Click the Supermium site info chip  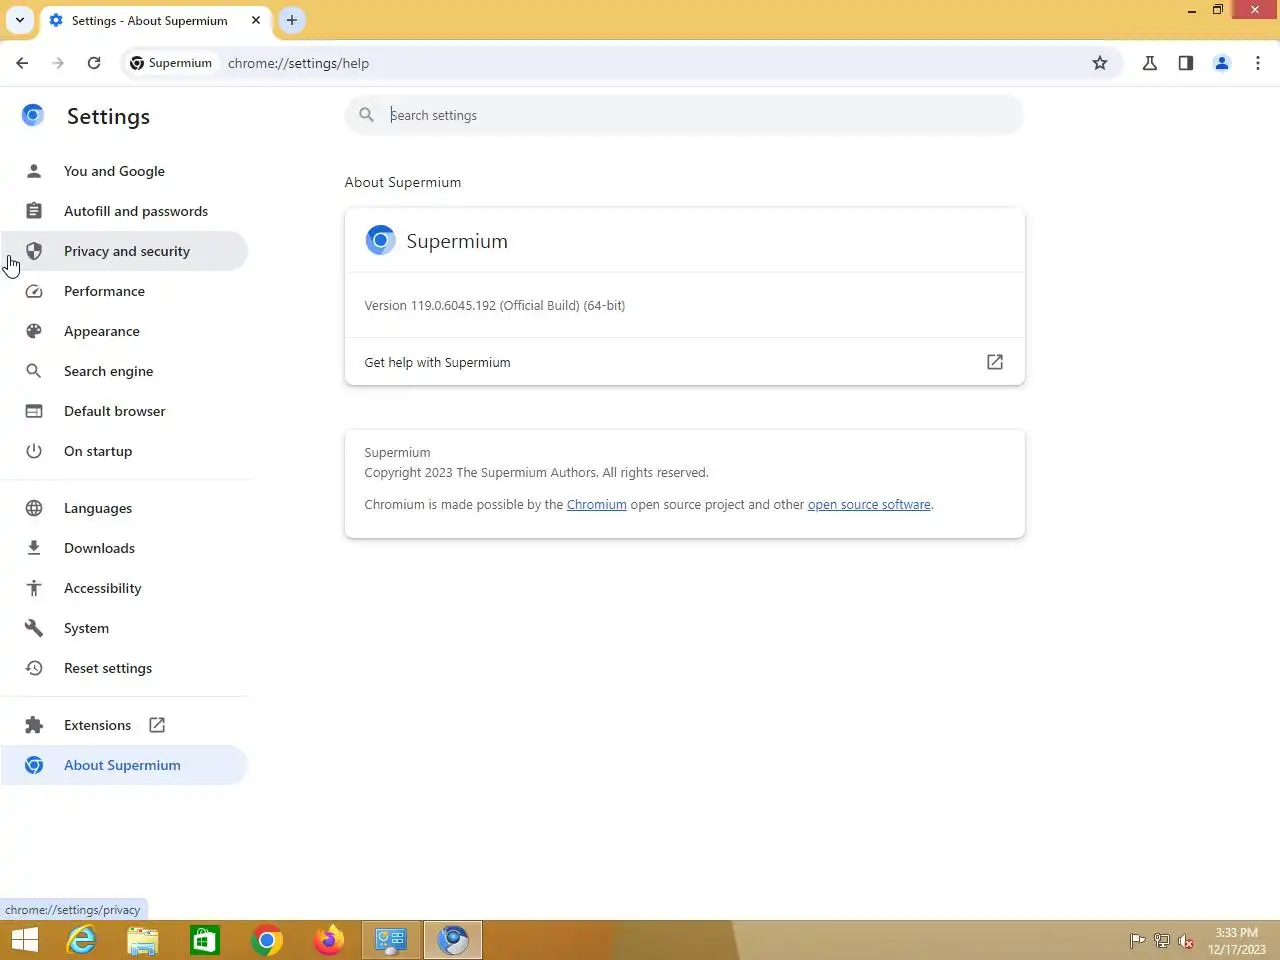[171, 63]
